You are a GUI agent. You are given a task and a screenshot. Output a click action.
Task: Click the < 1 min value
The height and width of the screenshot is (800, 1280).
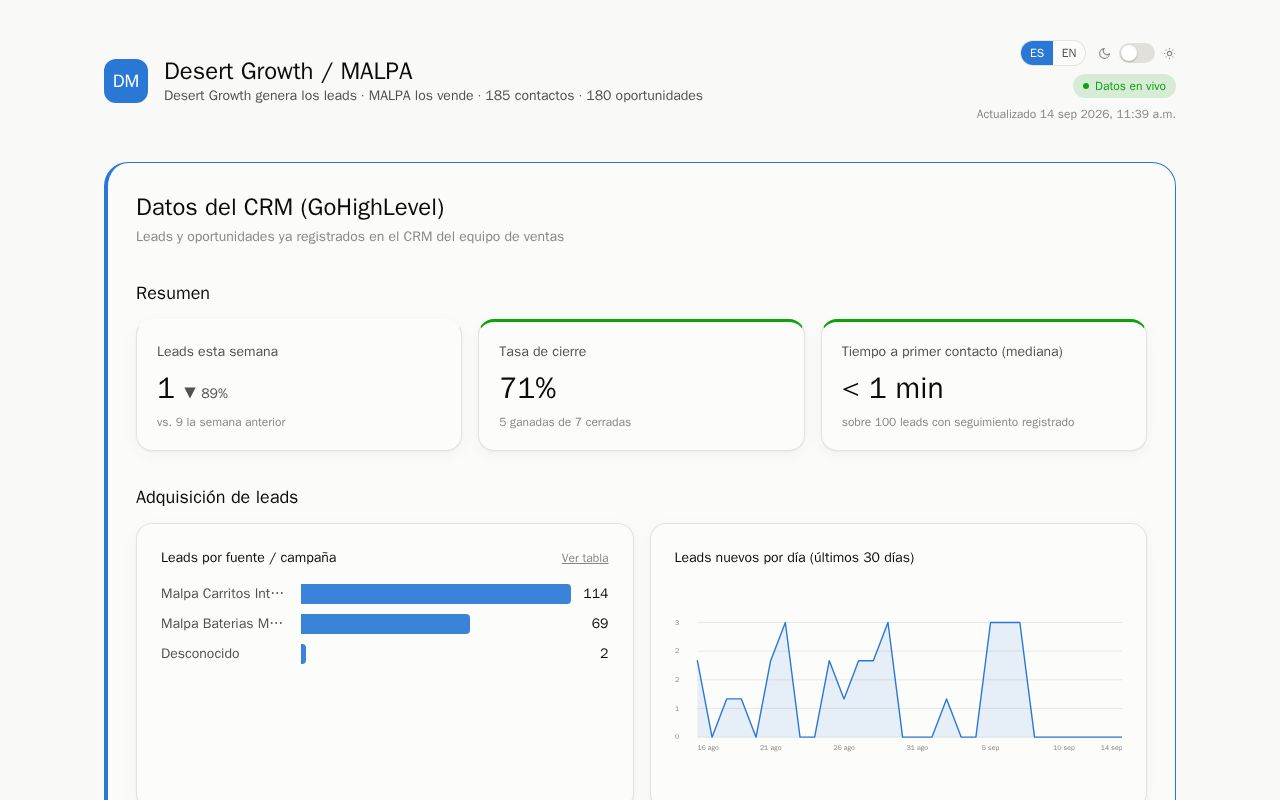click(892, 388)
